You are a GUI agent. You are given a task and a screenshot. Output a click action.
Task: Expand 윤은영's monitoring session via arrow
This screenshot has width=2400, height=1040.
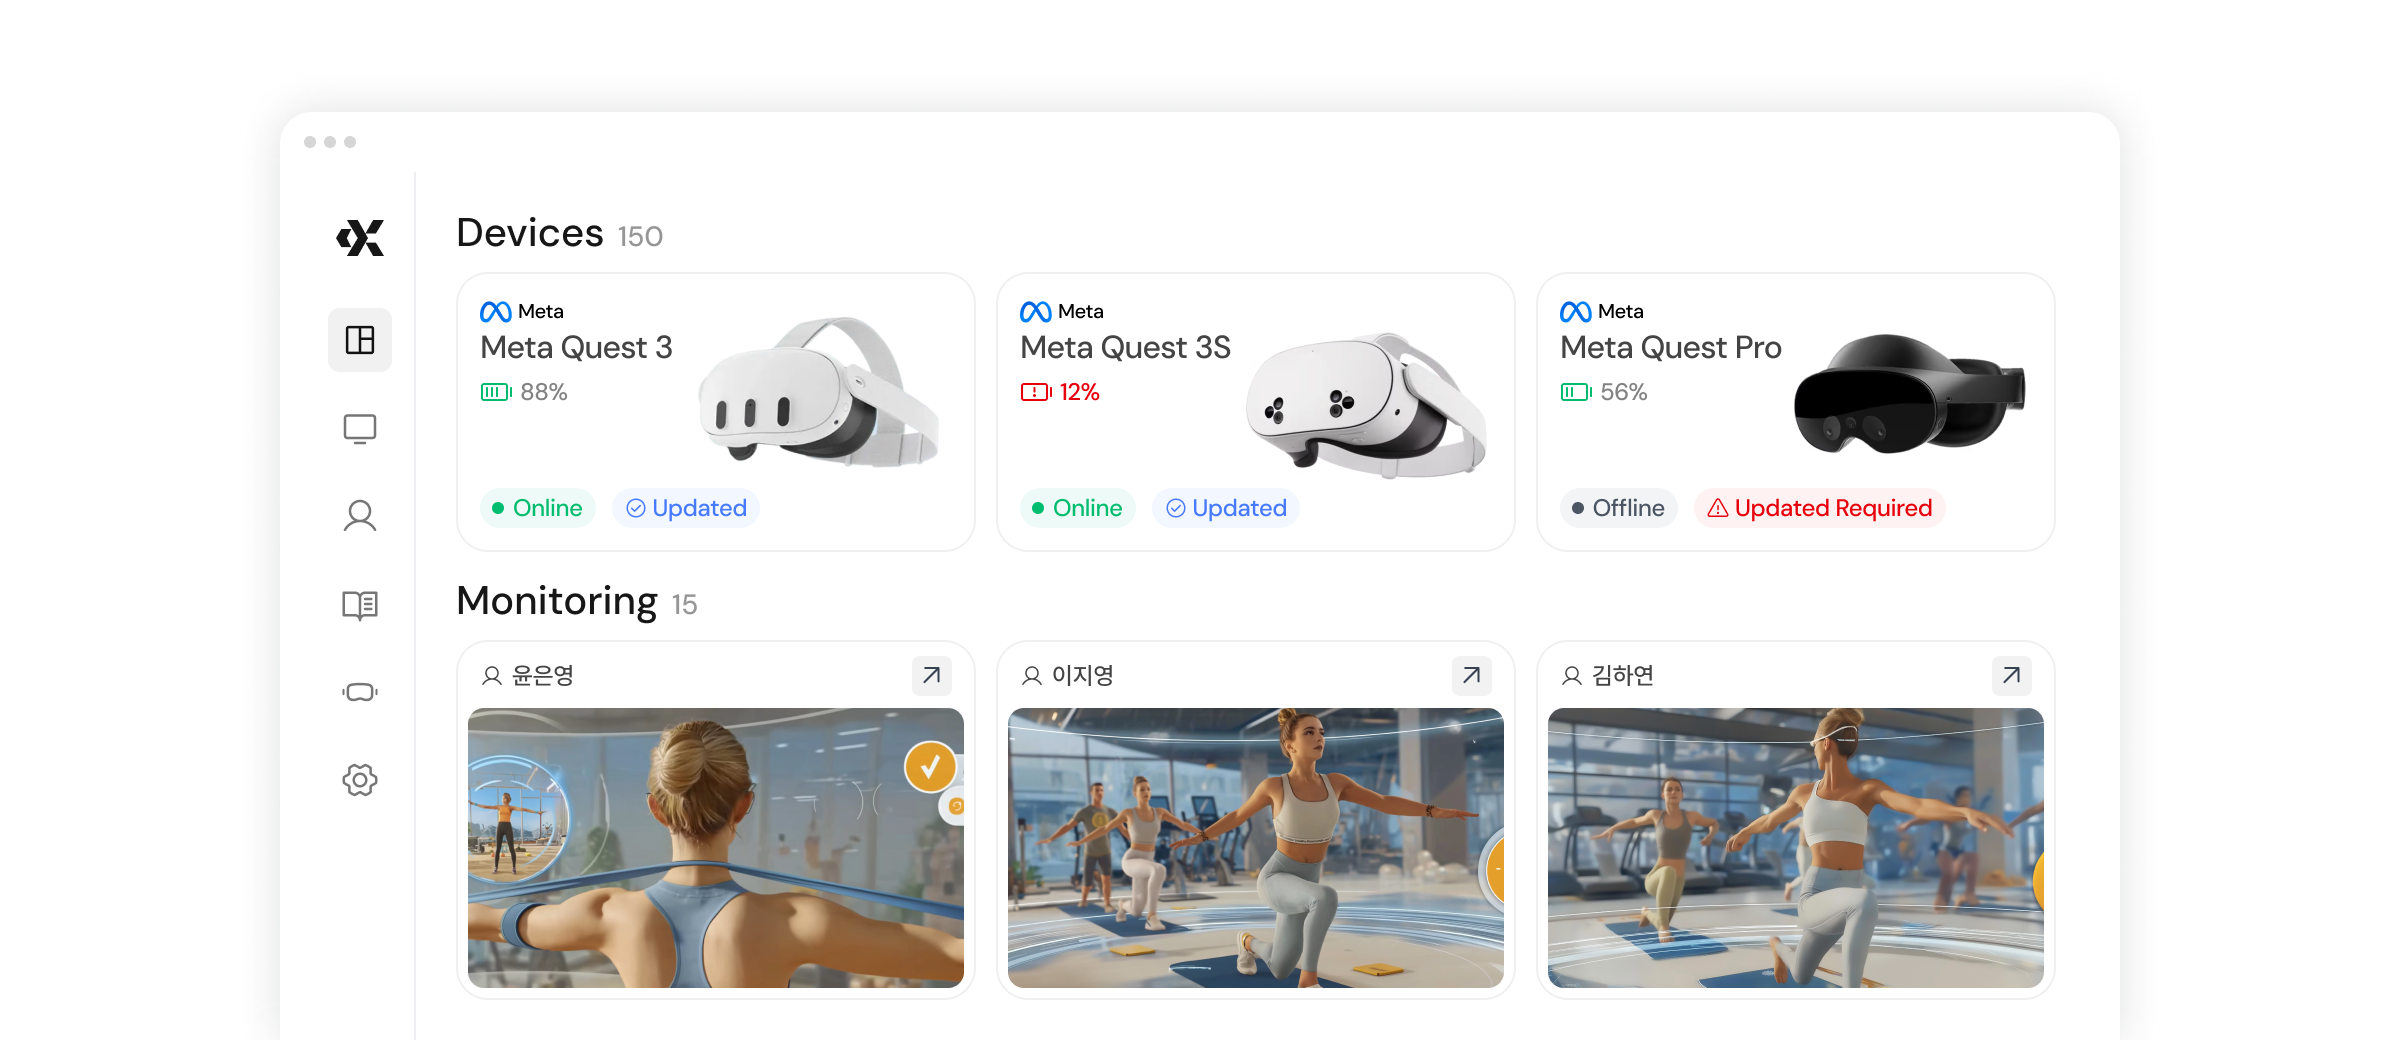tap(931, 676)
